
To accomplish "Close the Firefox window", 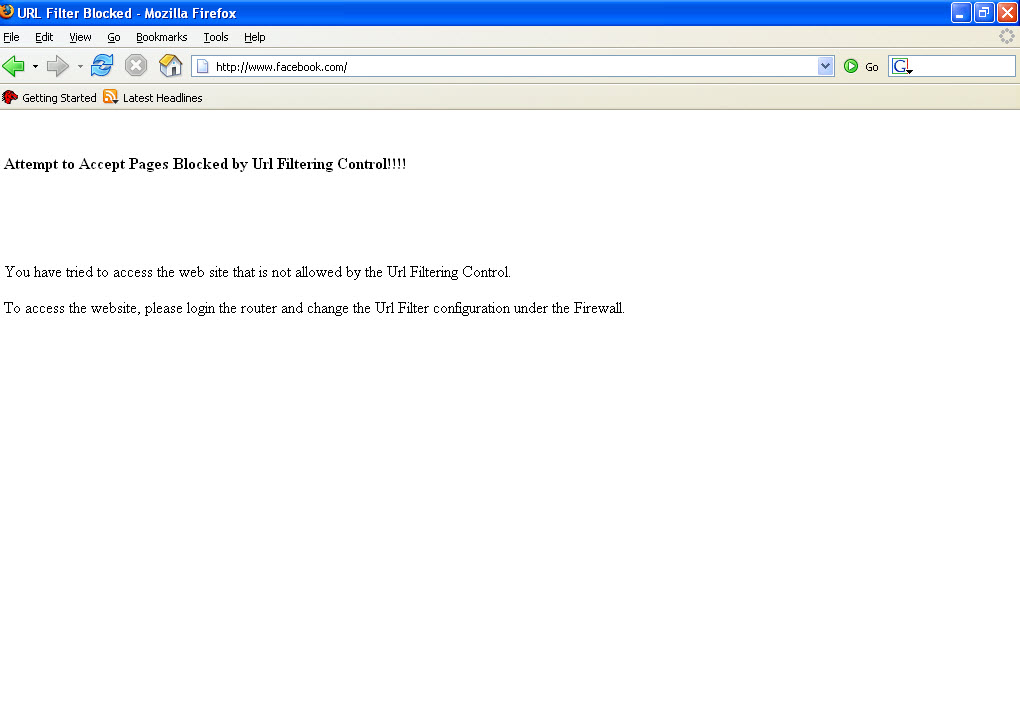I will click(x=1007, y=12).
